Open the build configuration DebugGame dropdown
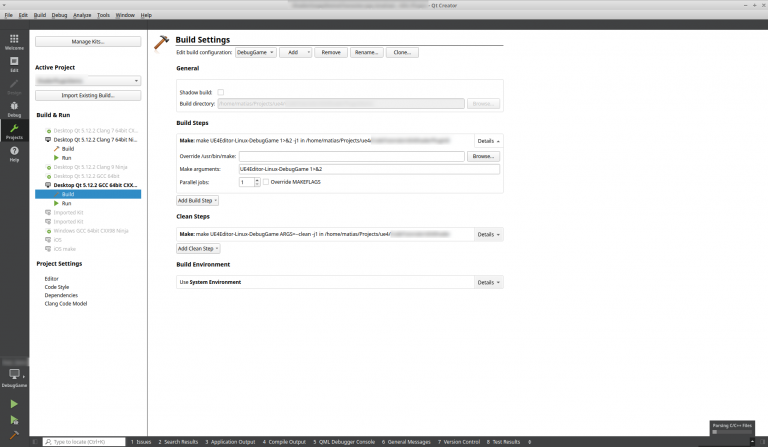The image size is (768, 447). 256,52
